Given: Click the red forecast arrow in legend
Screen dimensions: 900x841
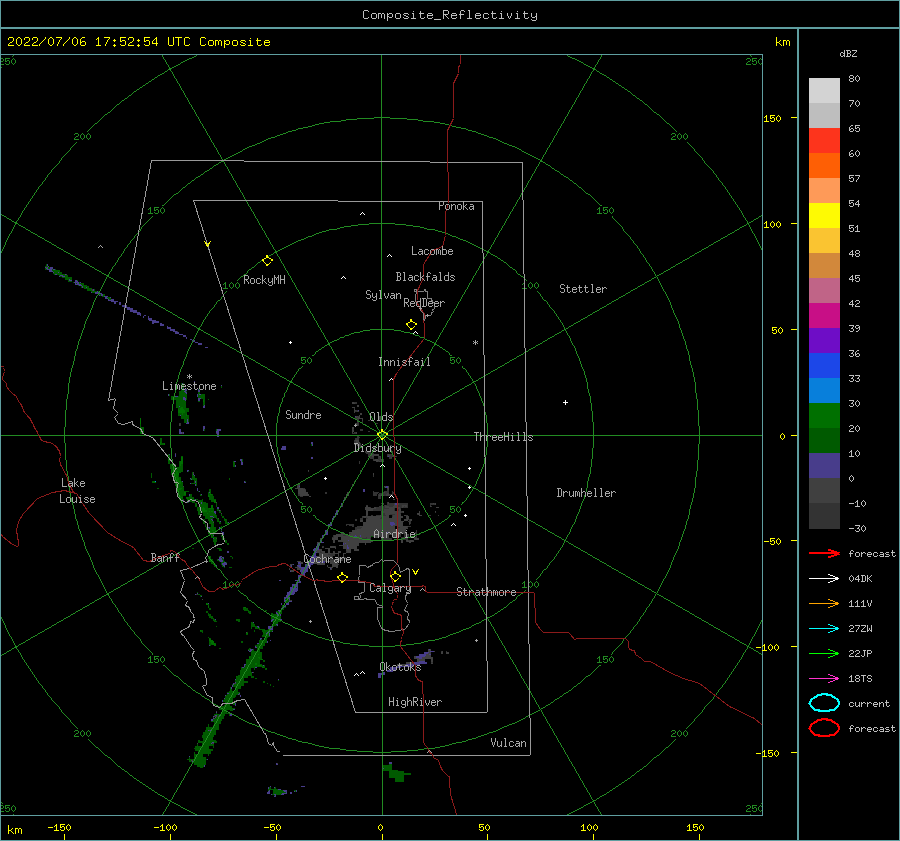Looking at the screenshot, I should pos(824,553).
